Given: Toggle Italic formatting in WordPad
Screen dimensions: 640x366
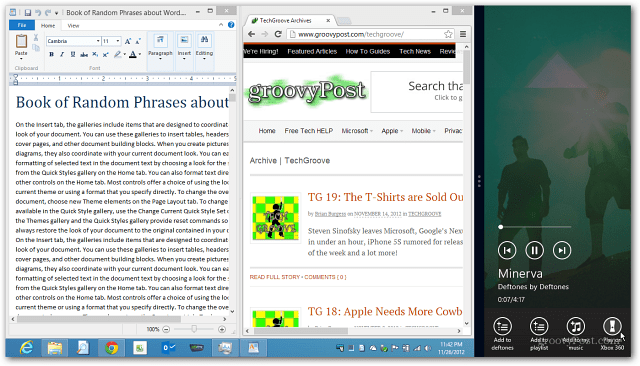Looking at the screenshot, I should coord(62,54).
